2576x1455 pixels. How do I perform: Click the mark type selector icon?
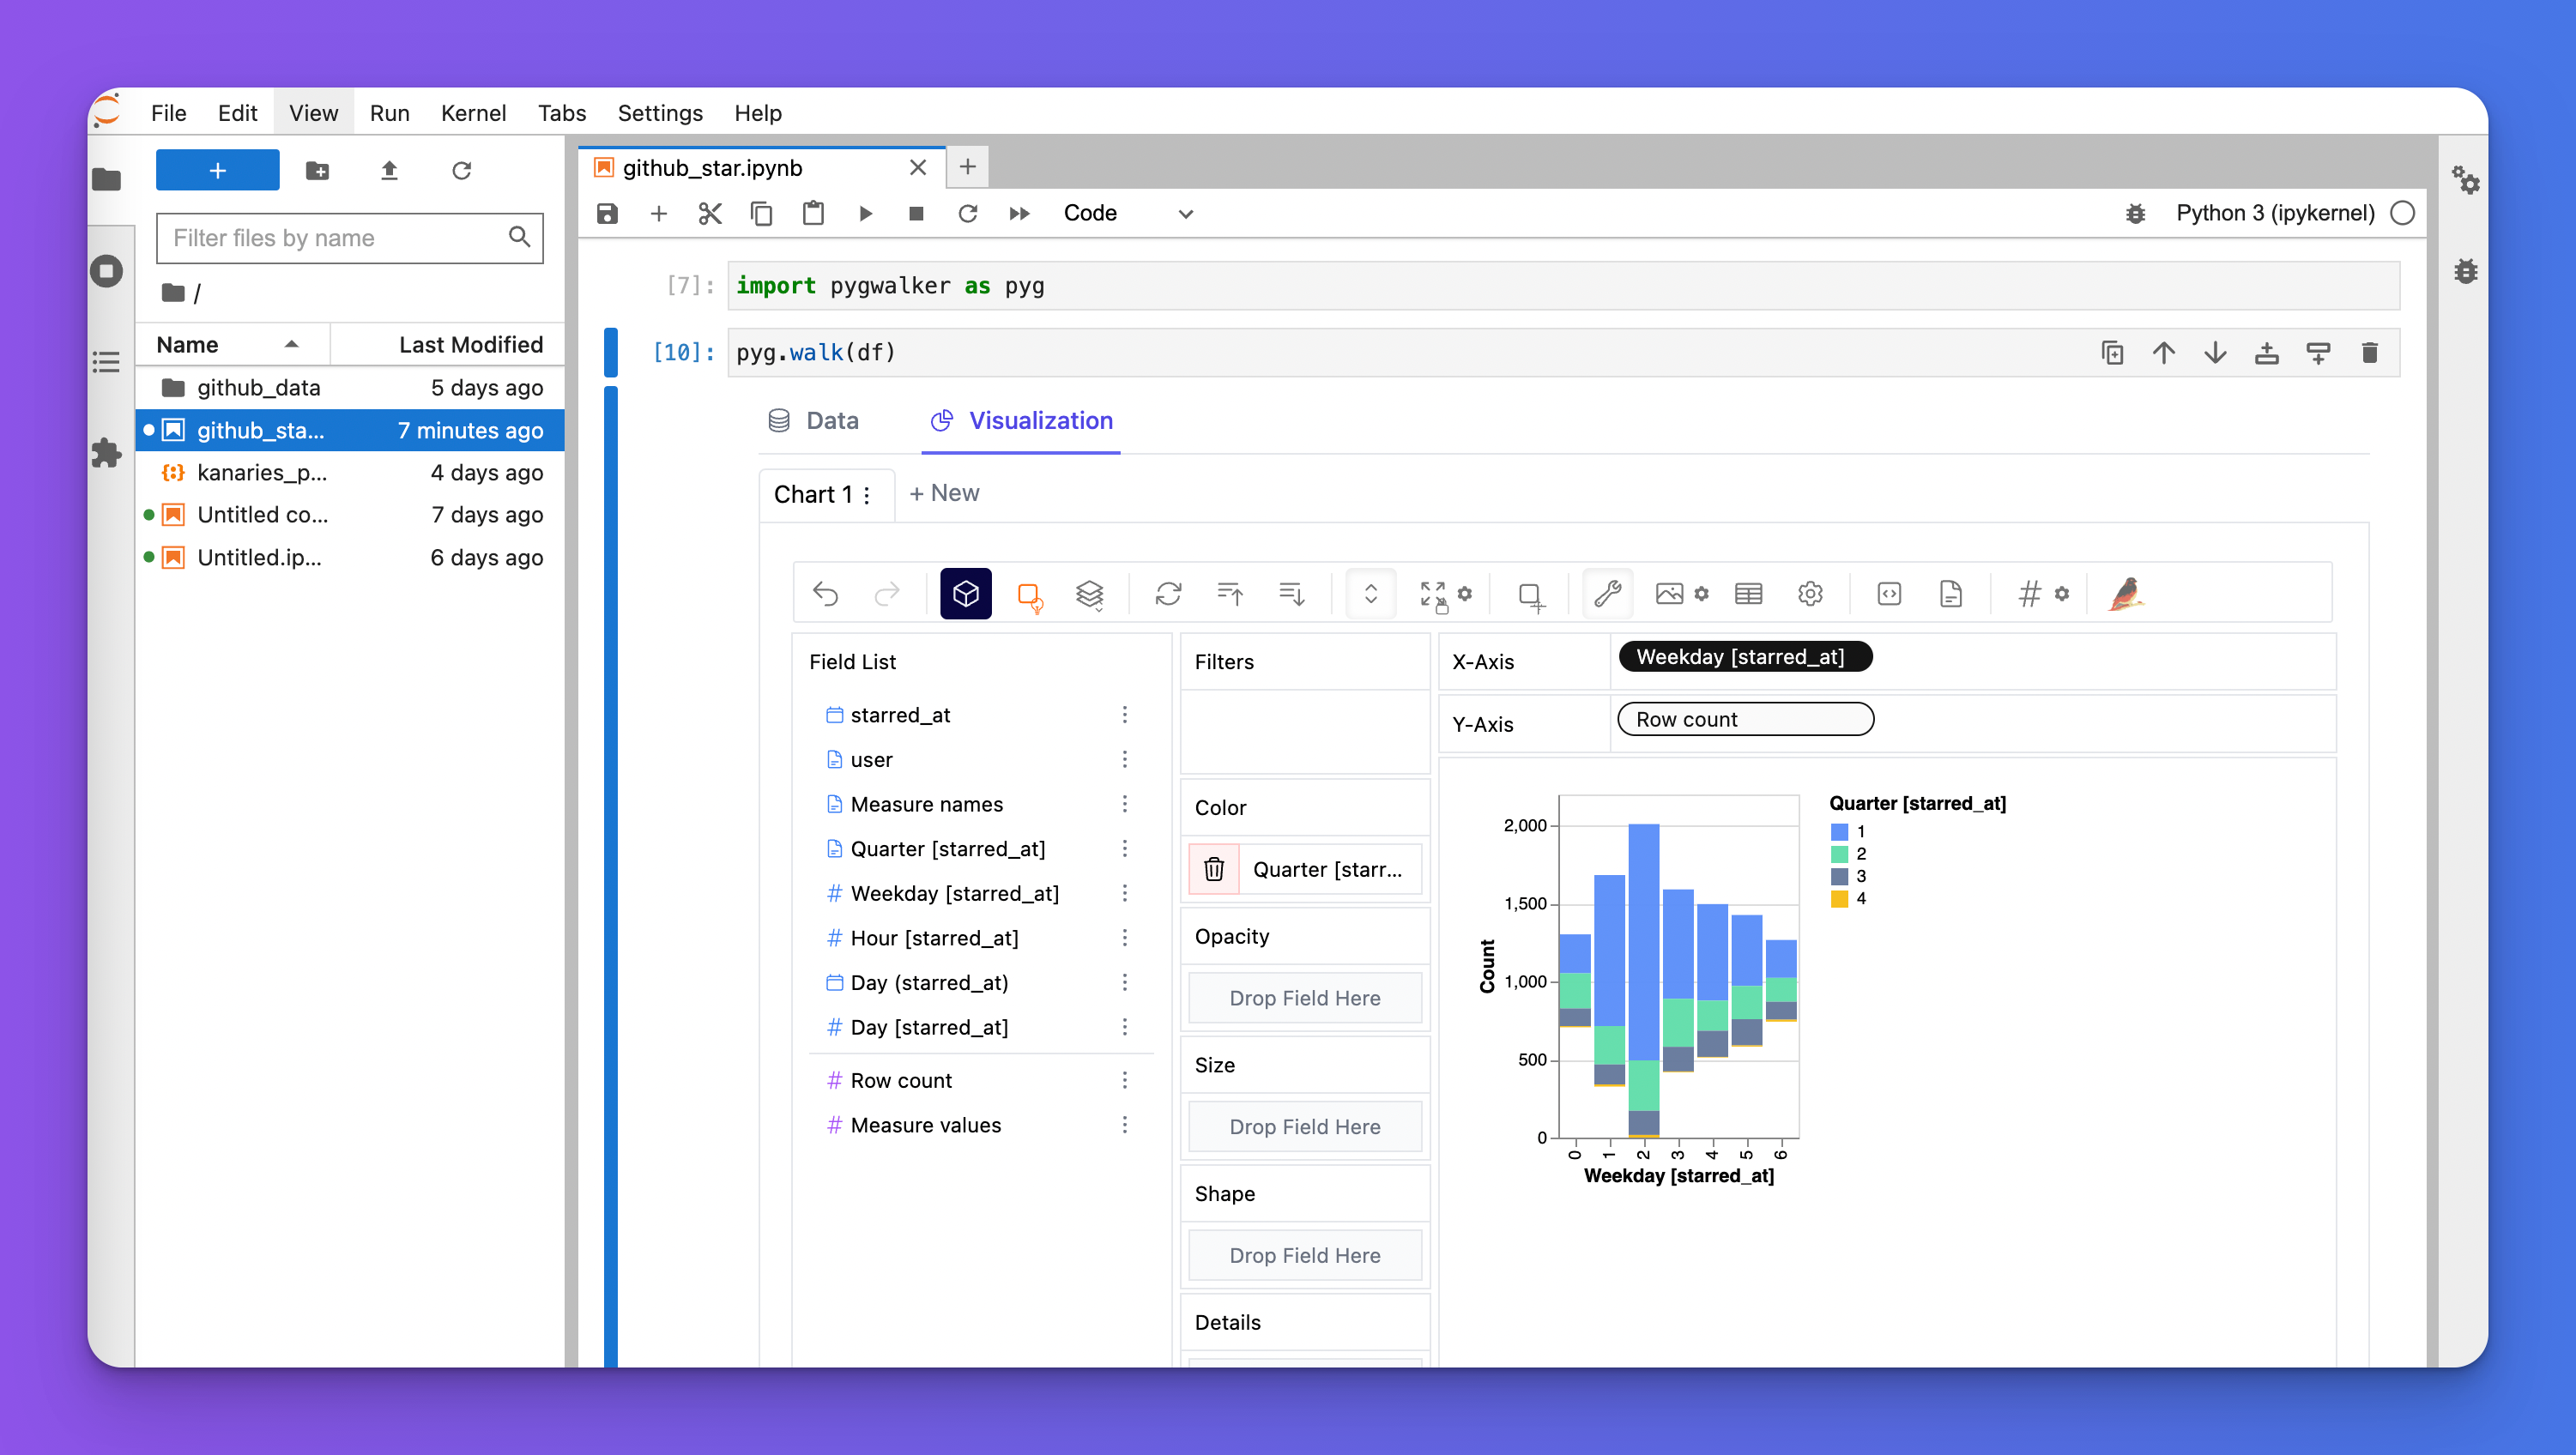click(1029, 595)
